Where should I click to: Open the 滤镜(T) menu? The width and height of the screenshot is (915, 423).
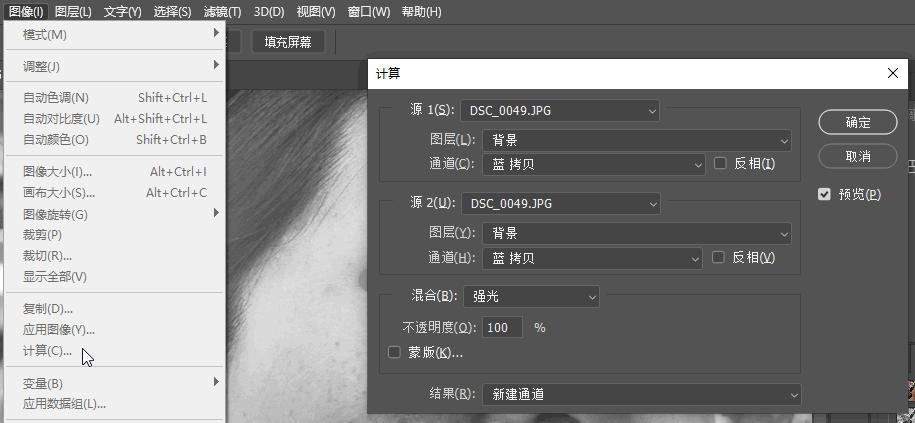(x=222, y=11)
